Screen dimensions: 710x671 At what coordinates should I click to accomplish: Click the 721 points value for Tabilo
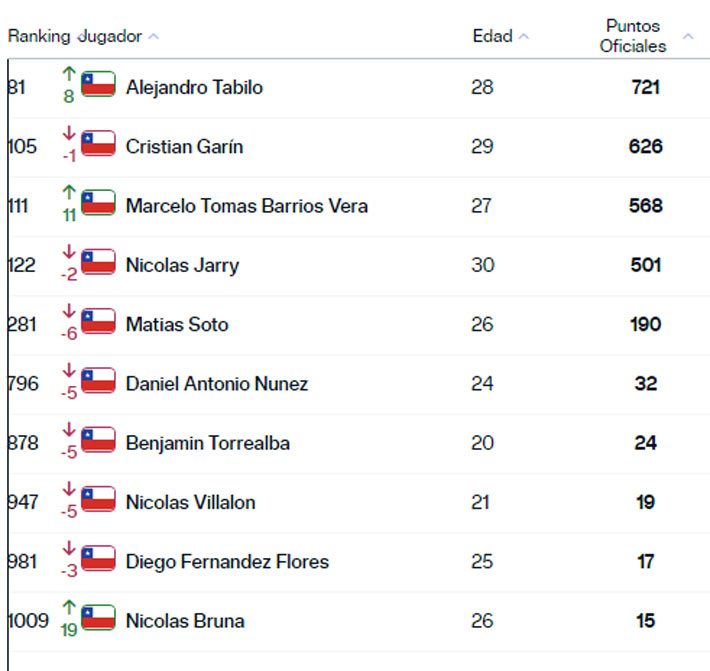tap(645, 87)
